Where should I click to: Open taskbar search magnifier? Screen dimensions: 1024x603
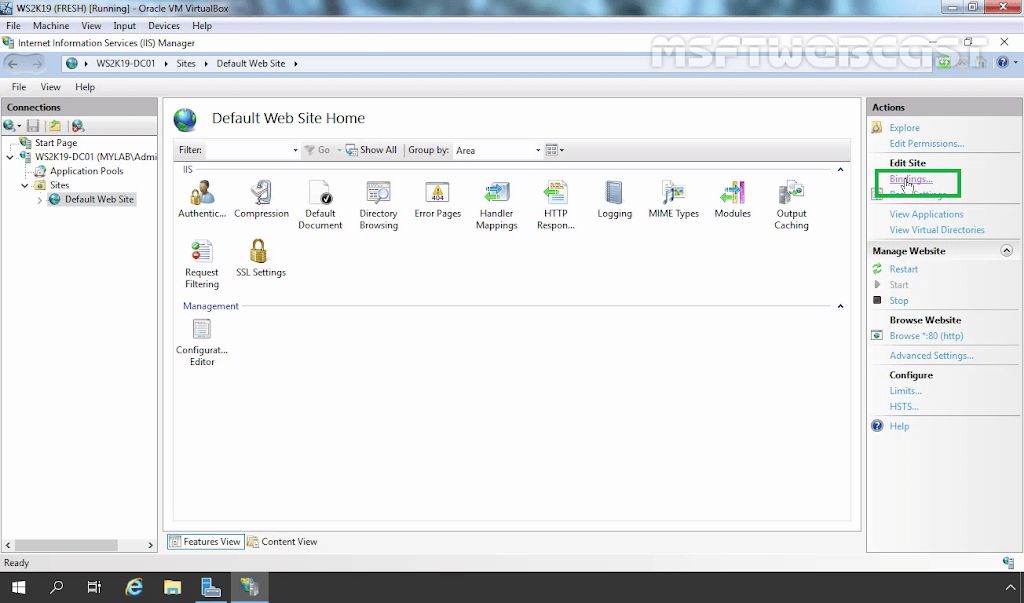tap(57, 587)
